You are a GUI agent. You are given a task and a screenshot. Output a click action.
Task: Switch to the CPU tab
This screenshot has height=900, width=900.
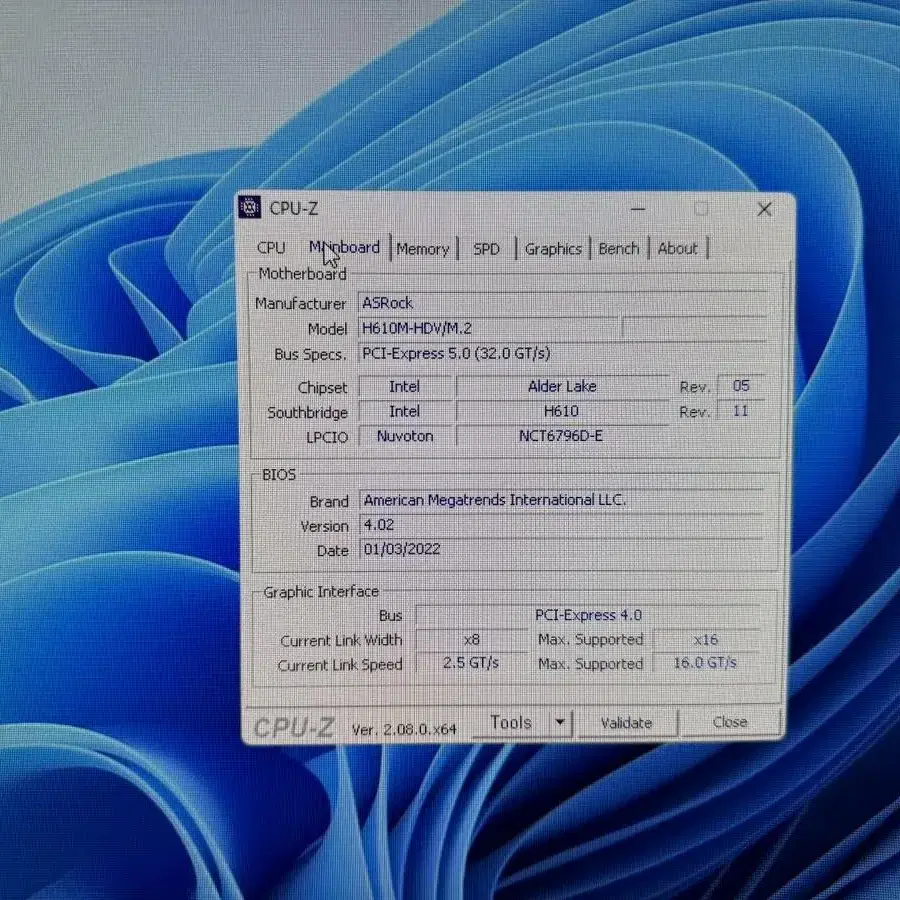click(x=271, y=248)
